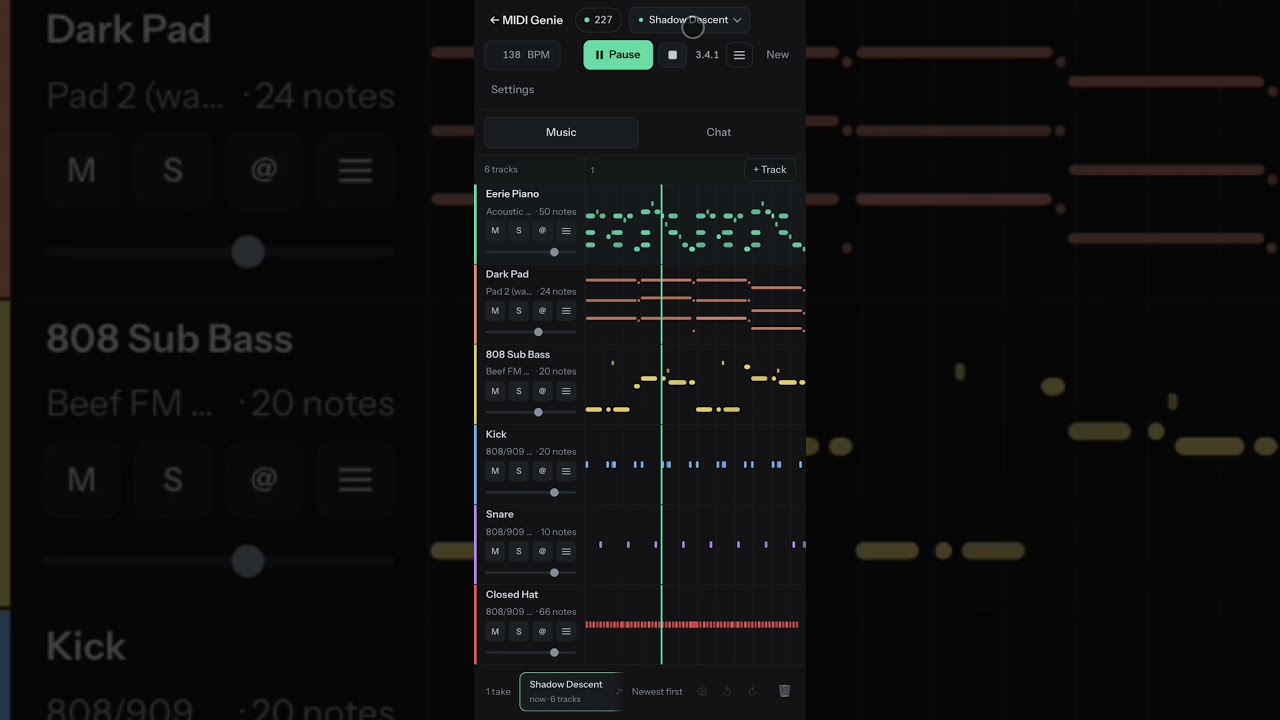Mute the 808 Sub Bass track
This screenshot has width=1280, height=720.
(495, 391)
